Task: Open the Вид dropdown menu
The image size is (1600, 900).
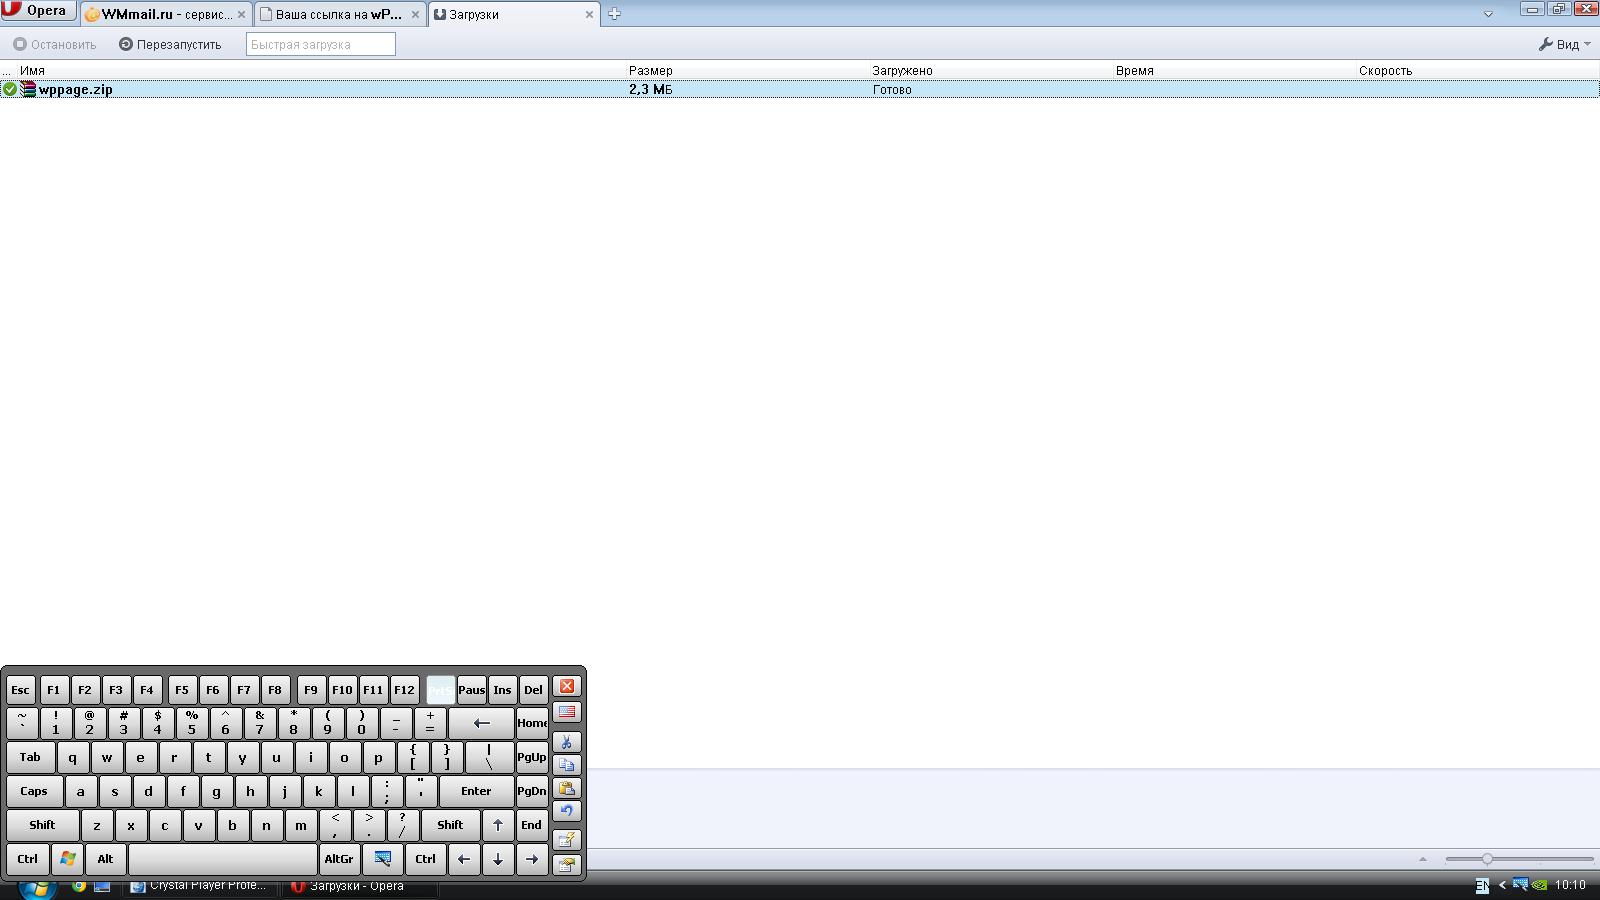Action: click(x=1564, y=44)
